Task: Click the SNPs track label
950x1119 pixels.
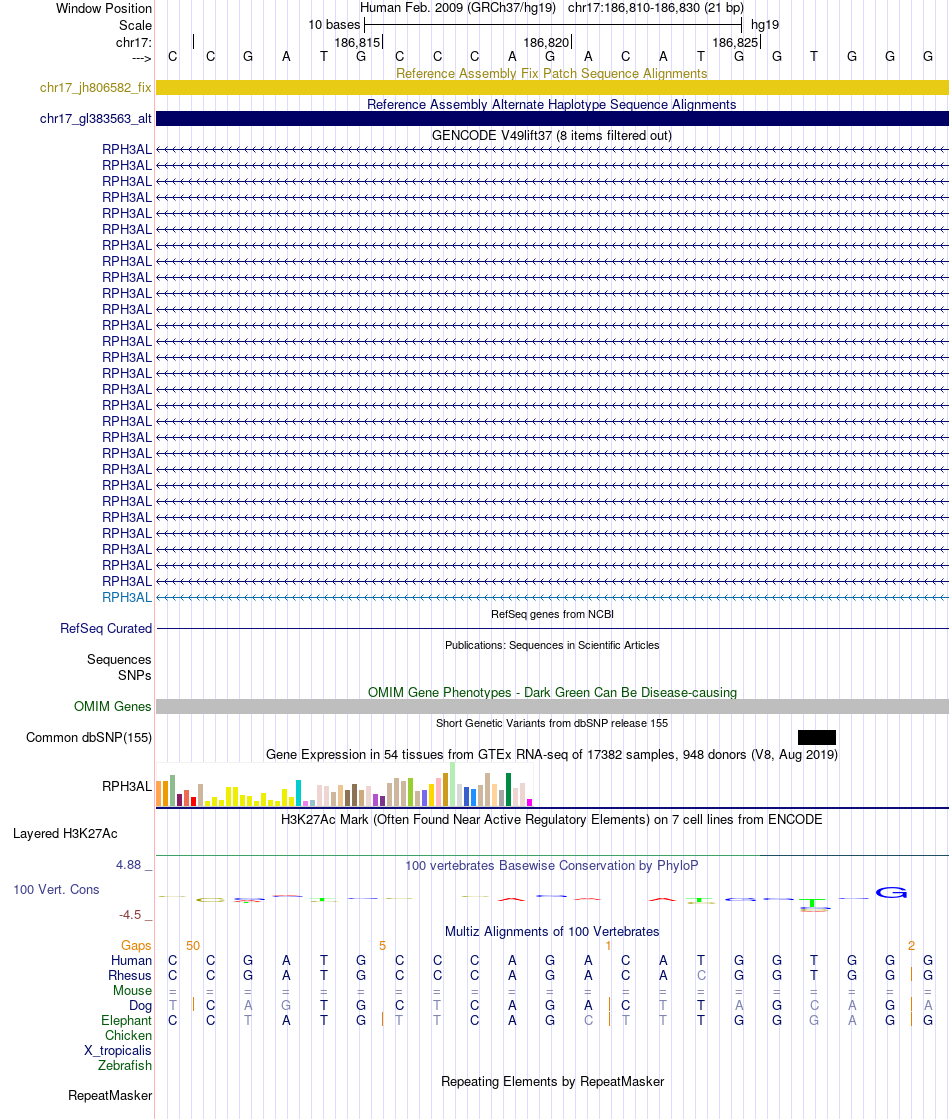Action: (135, 675)
